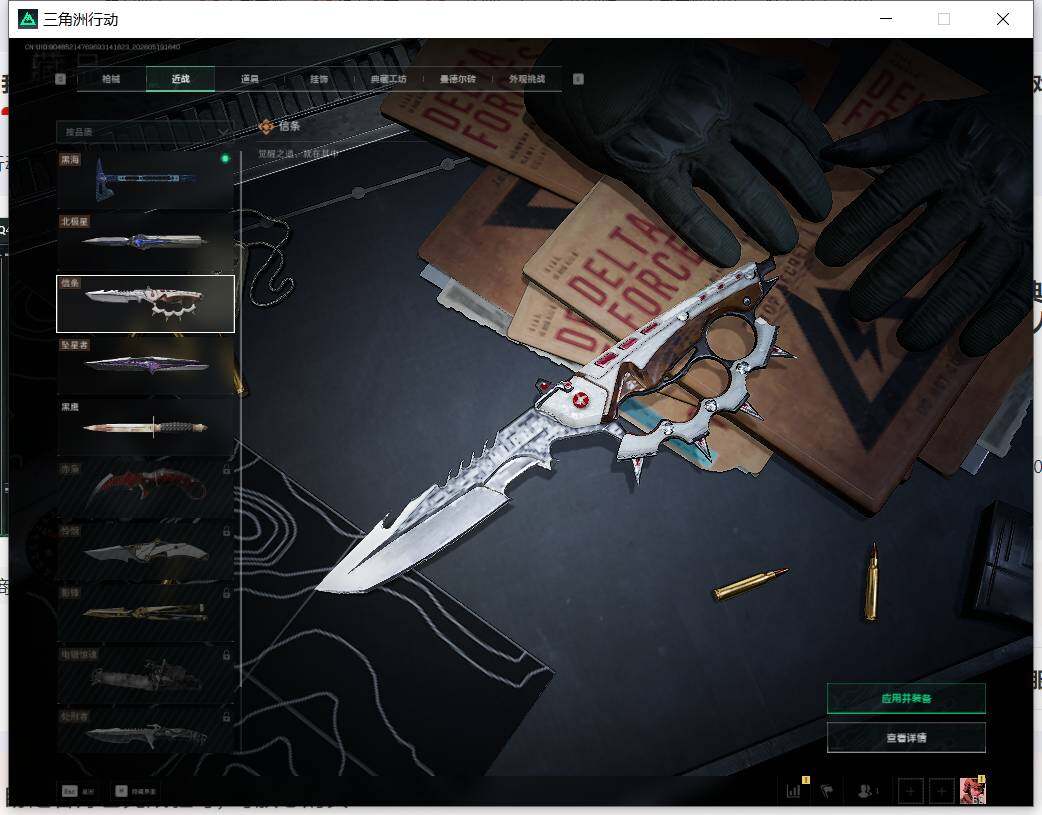The image size is (1042, 815).
Task: Switch to the 枪械 tab
Action: (x=111, y=79)
